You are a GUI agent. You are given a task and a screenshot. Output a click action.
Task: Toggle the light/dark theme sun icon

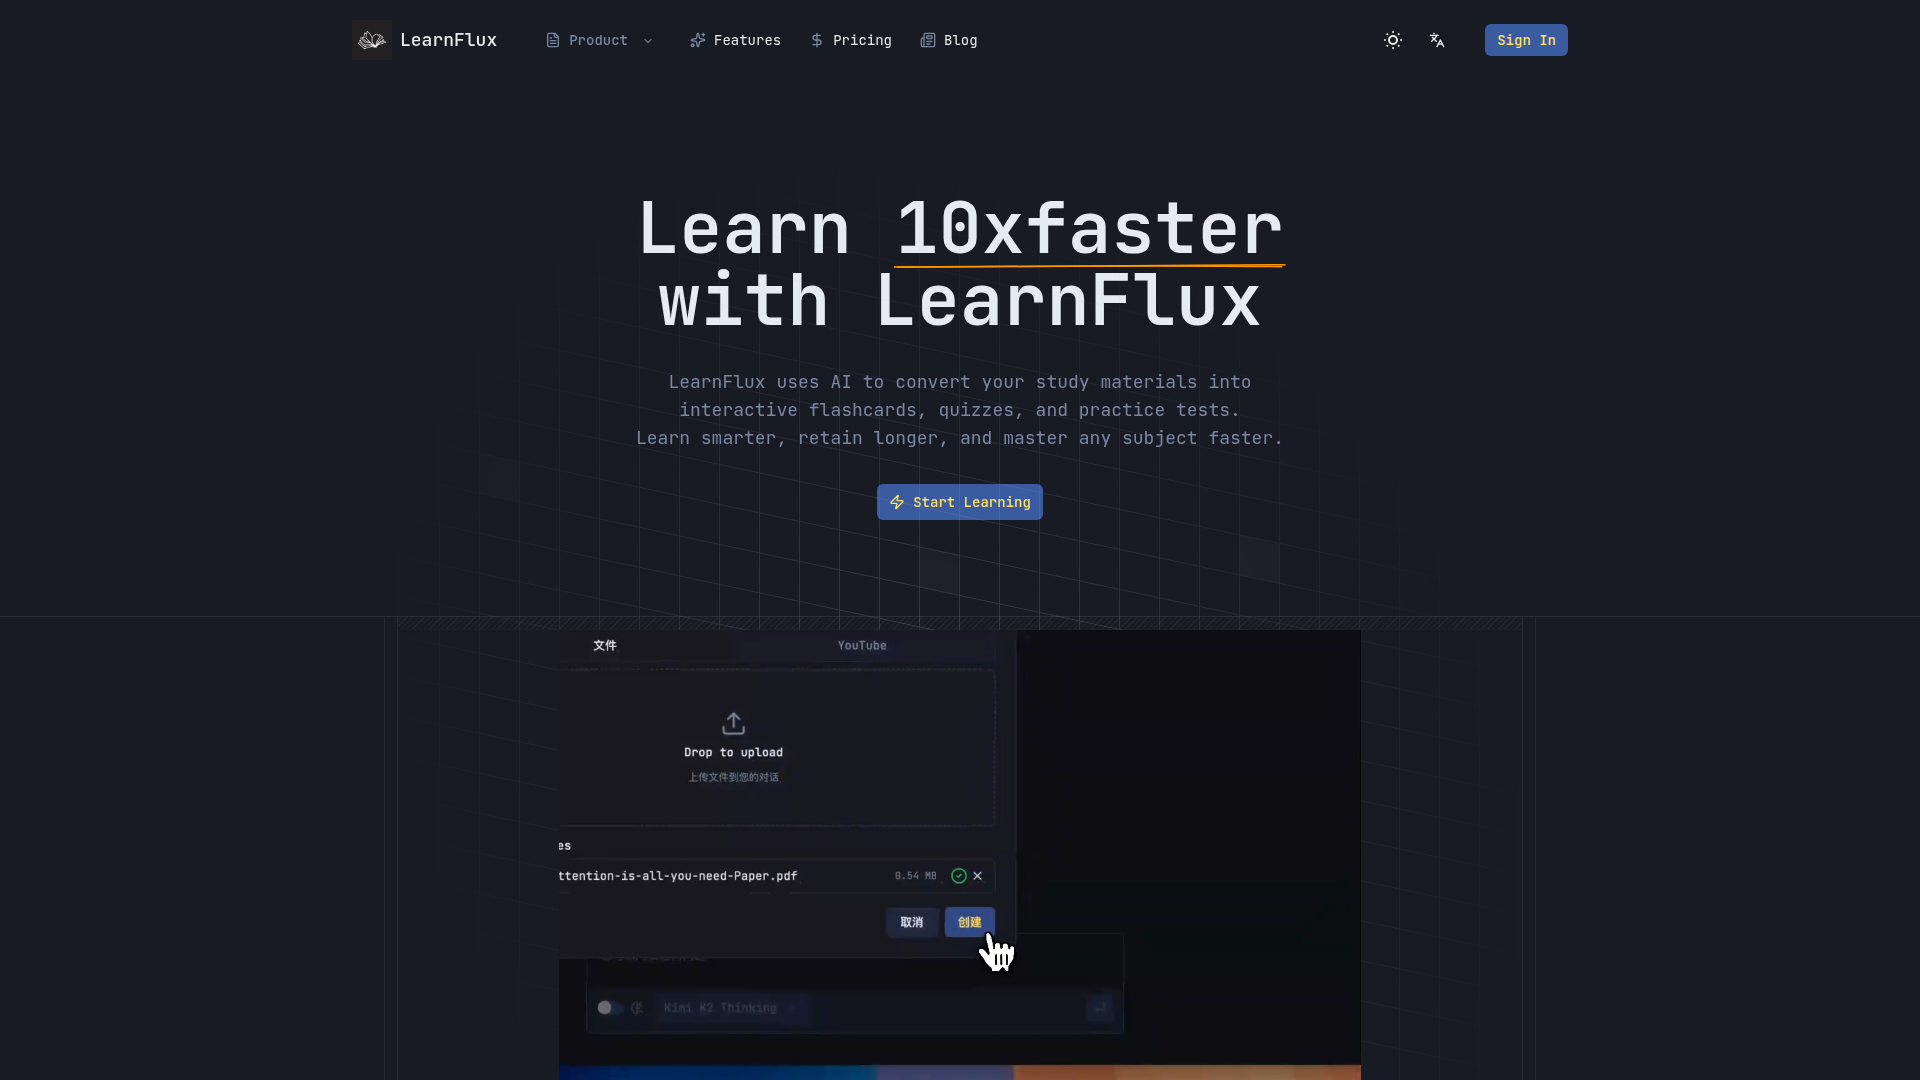tap(1392, 40)
